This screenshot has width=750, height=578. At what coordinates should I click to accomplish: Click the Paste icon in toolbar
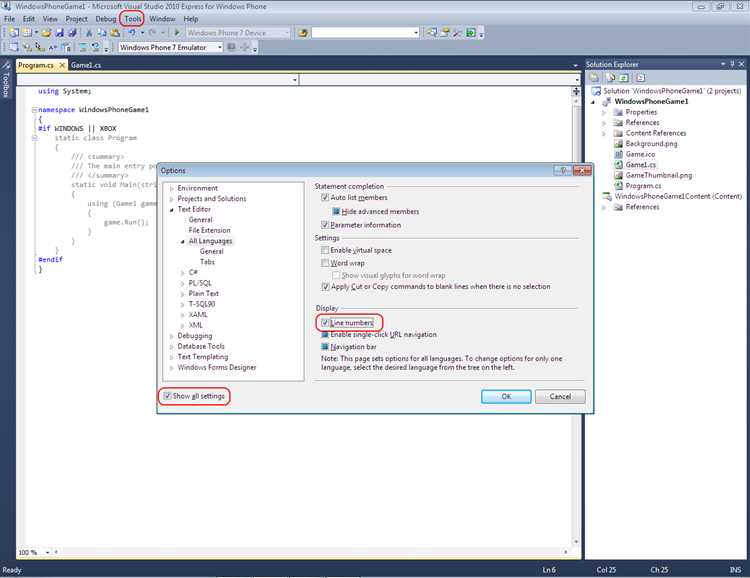tap(115, 33)
